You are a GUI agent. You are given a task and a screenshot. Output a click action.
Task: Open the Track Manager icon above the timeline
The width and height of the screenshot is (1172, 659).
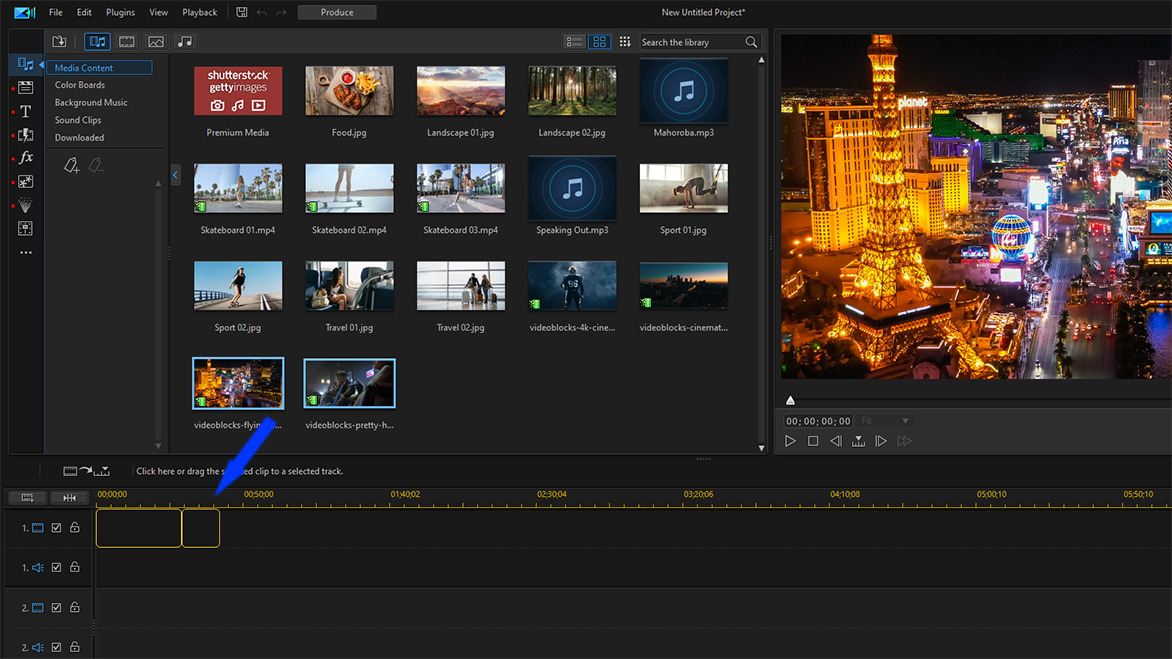click(26, 497)
